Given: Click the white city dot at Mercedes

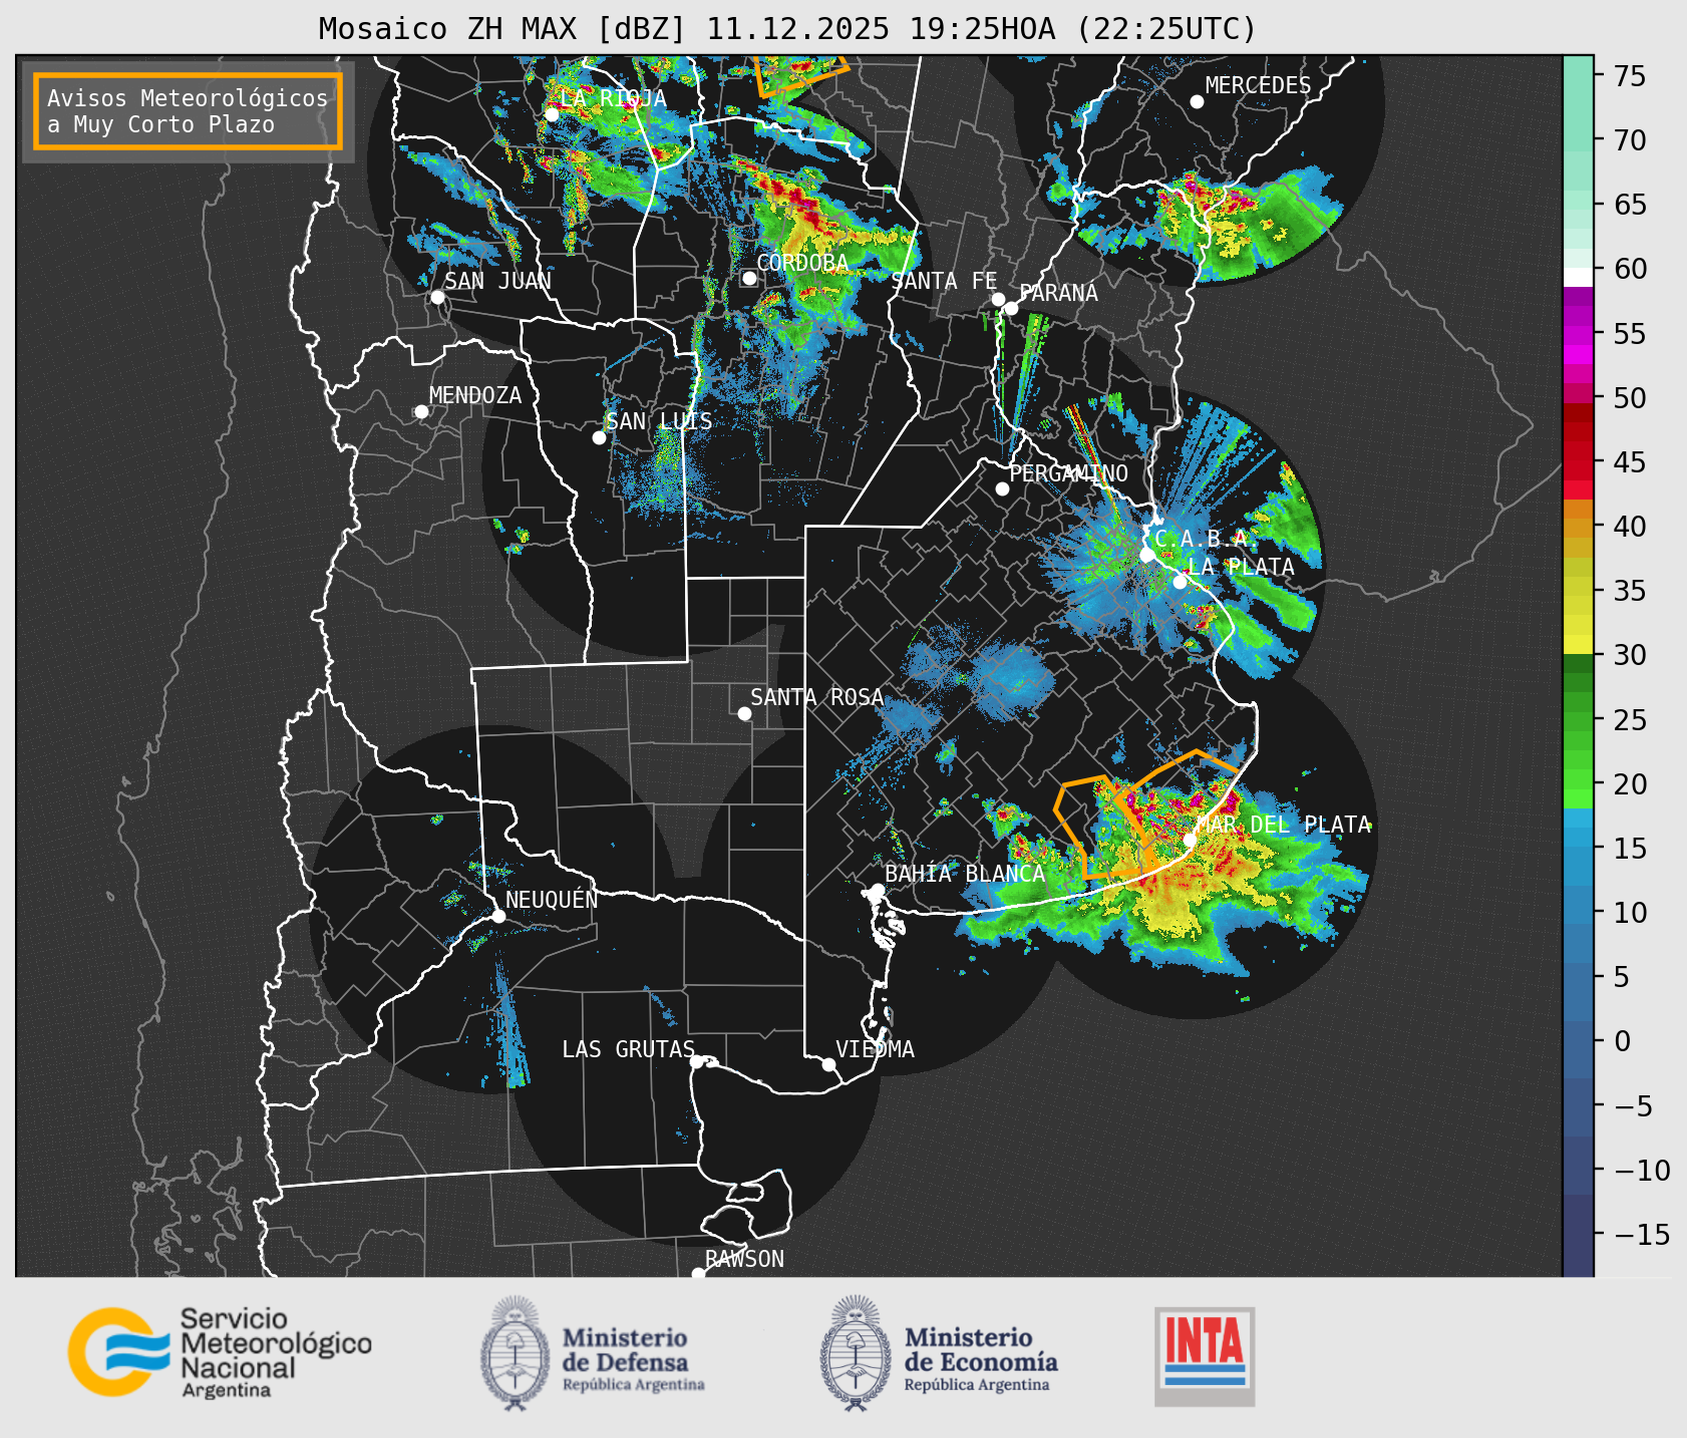Looking at the screenshot, I should pyautogui.click(x=1197, y=102).
